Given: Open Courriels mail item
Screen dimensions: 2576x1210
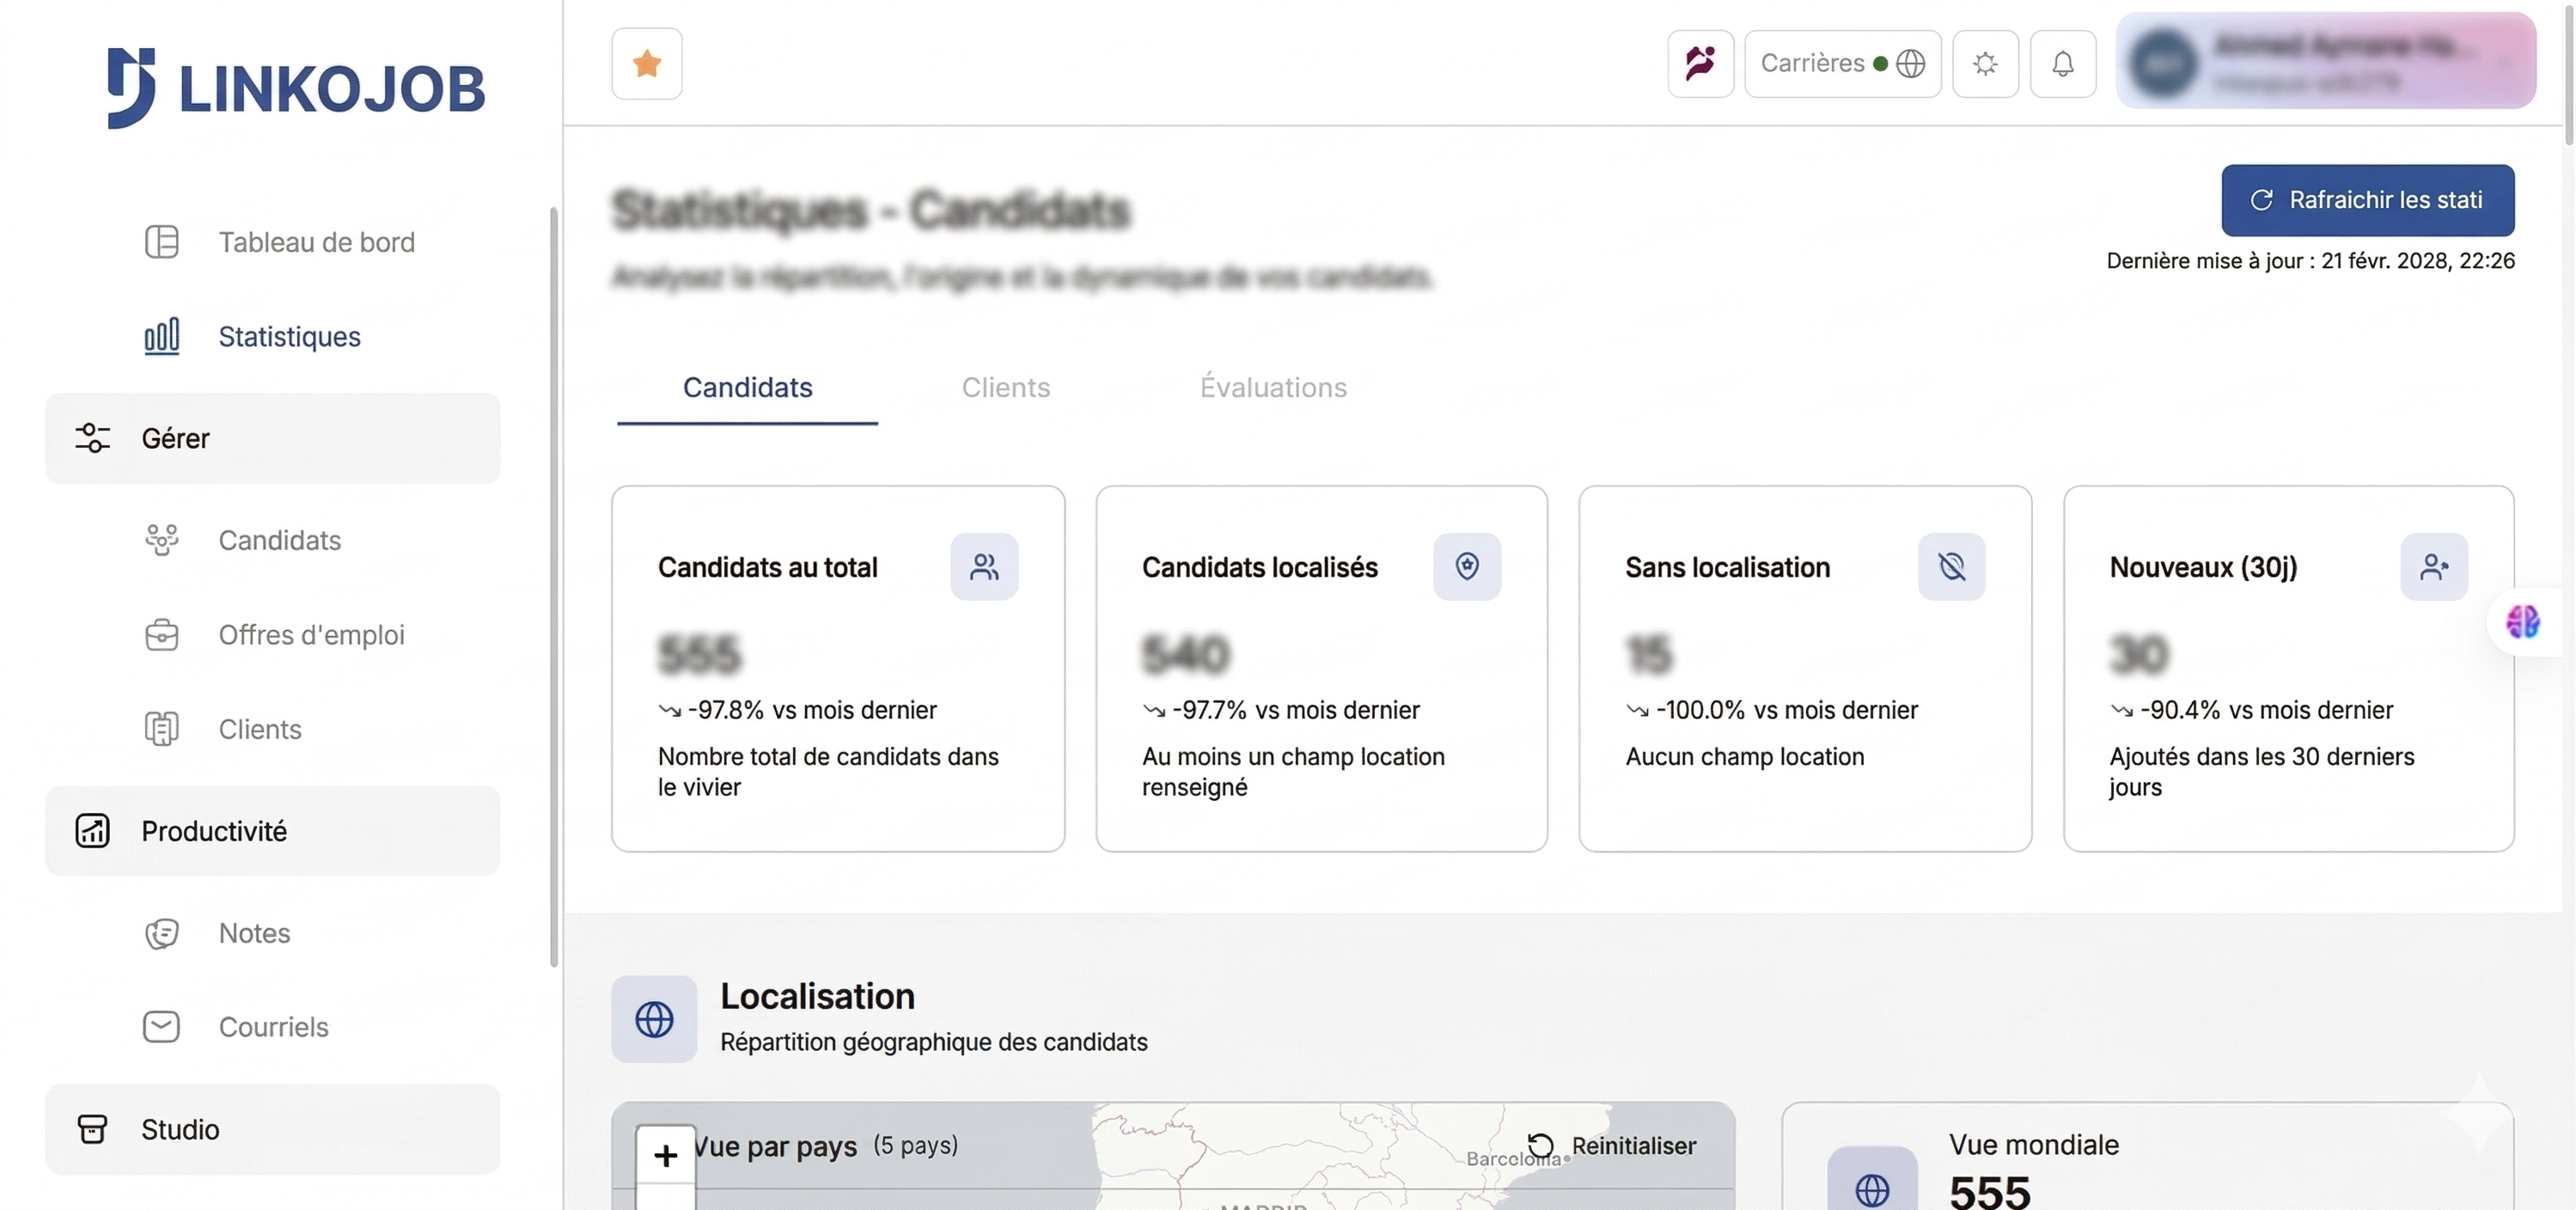Looking at the screenshot, I should [x=272, y=1027].
